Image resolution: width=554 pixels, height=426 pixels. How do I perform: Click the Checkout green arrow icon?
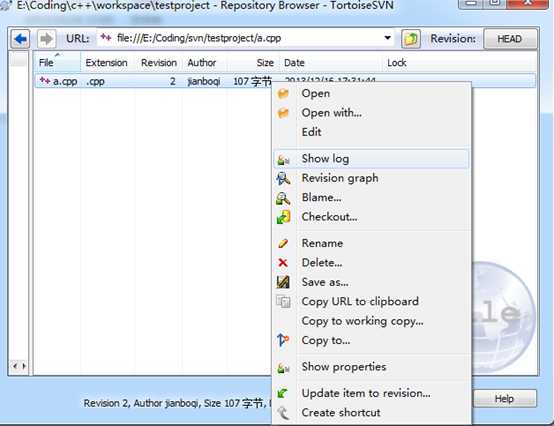pyautogui.click(x=283, y=217)
